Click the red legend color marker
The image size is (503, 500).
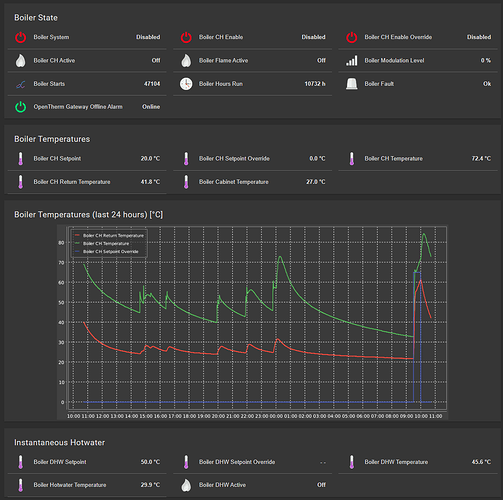(77, 235)
